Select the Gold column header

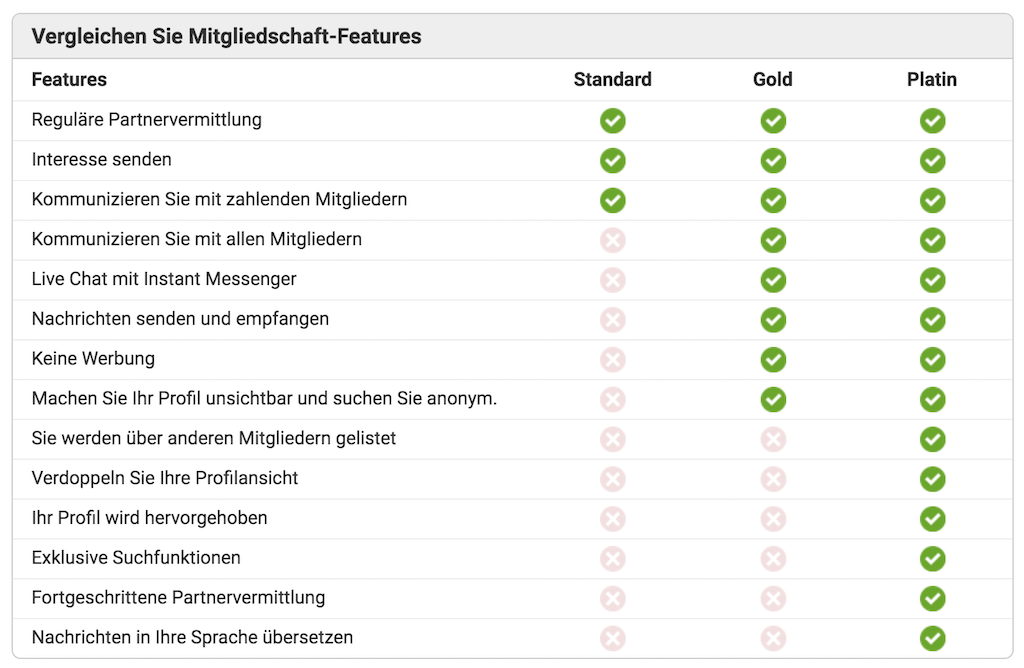point(773,80)
